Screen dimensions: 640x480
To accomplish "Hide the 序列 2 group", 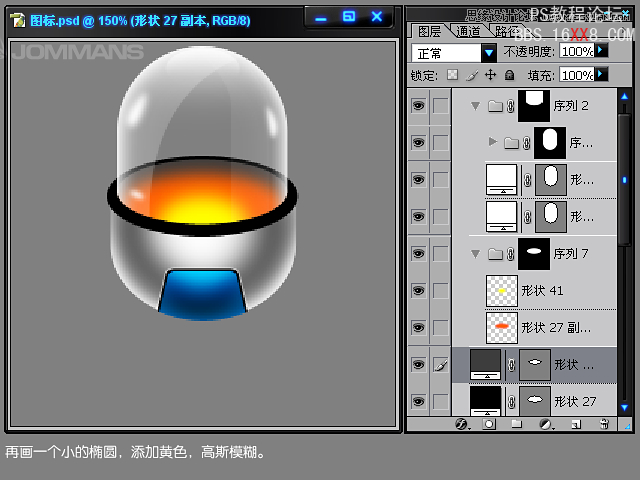I will point(418,107).
